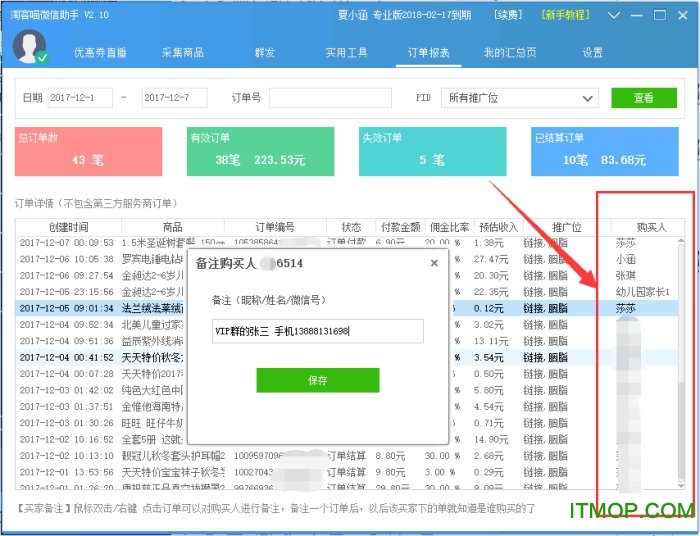
Task: Click the 备注 nickname input field in dialog
Action: (317, 331)
